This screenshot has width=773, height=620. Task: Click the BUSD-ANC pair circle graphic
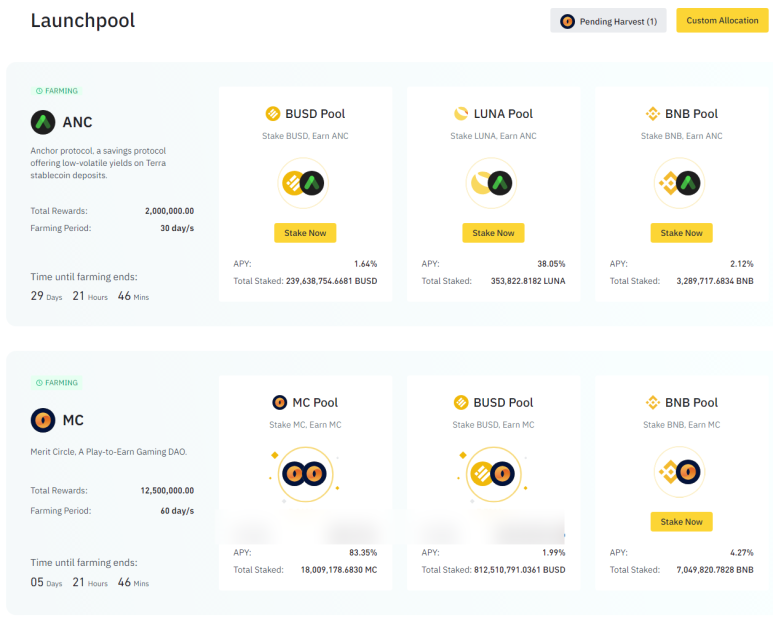(303, 183)
